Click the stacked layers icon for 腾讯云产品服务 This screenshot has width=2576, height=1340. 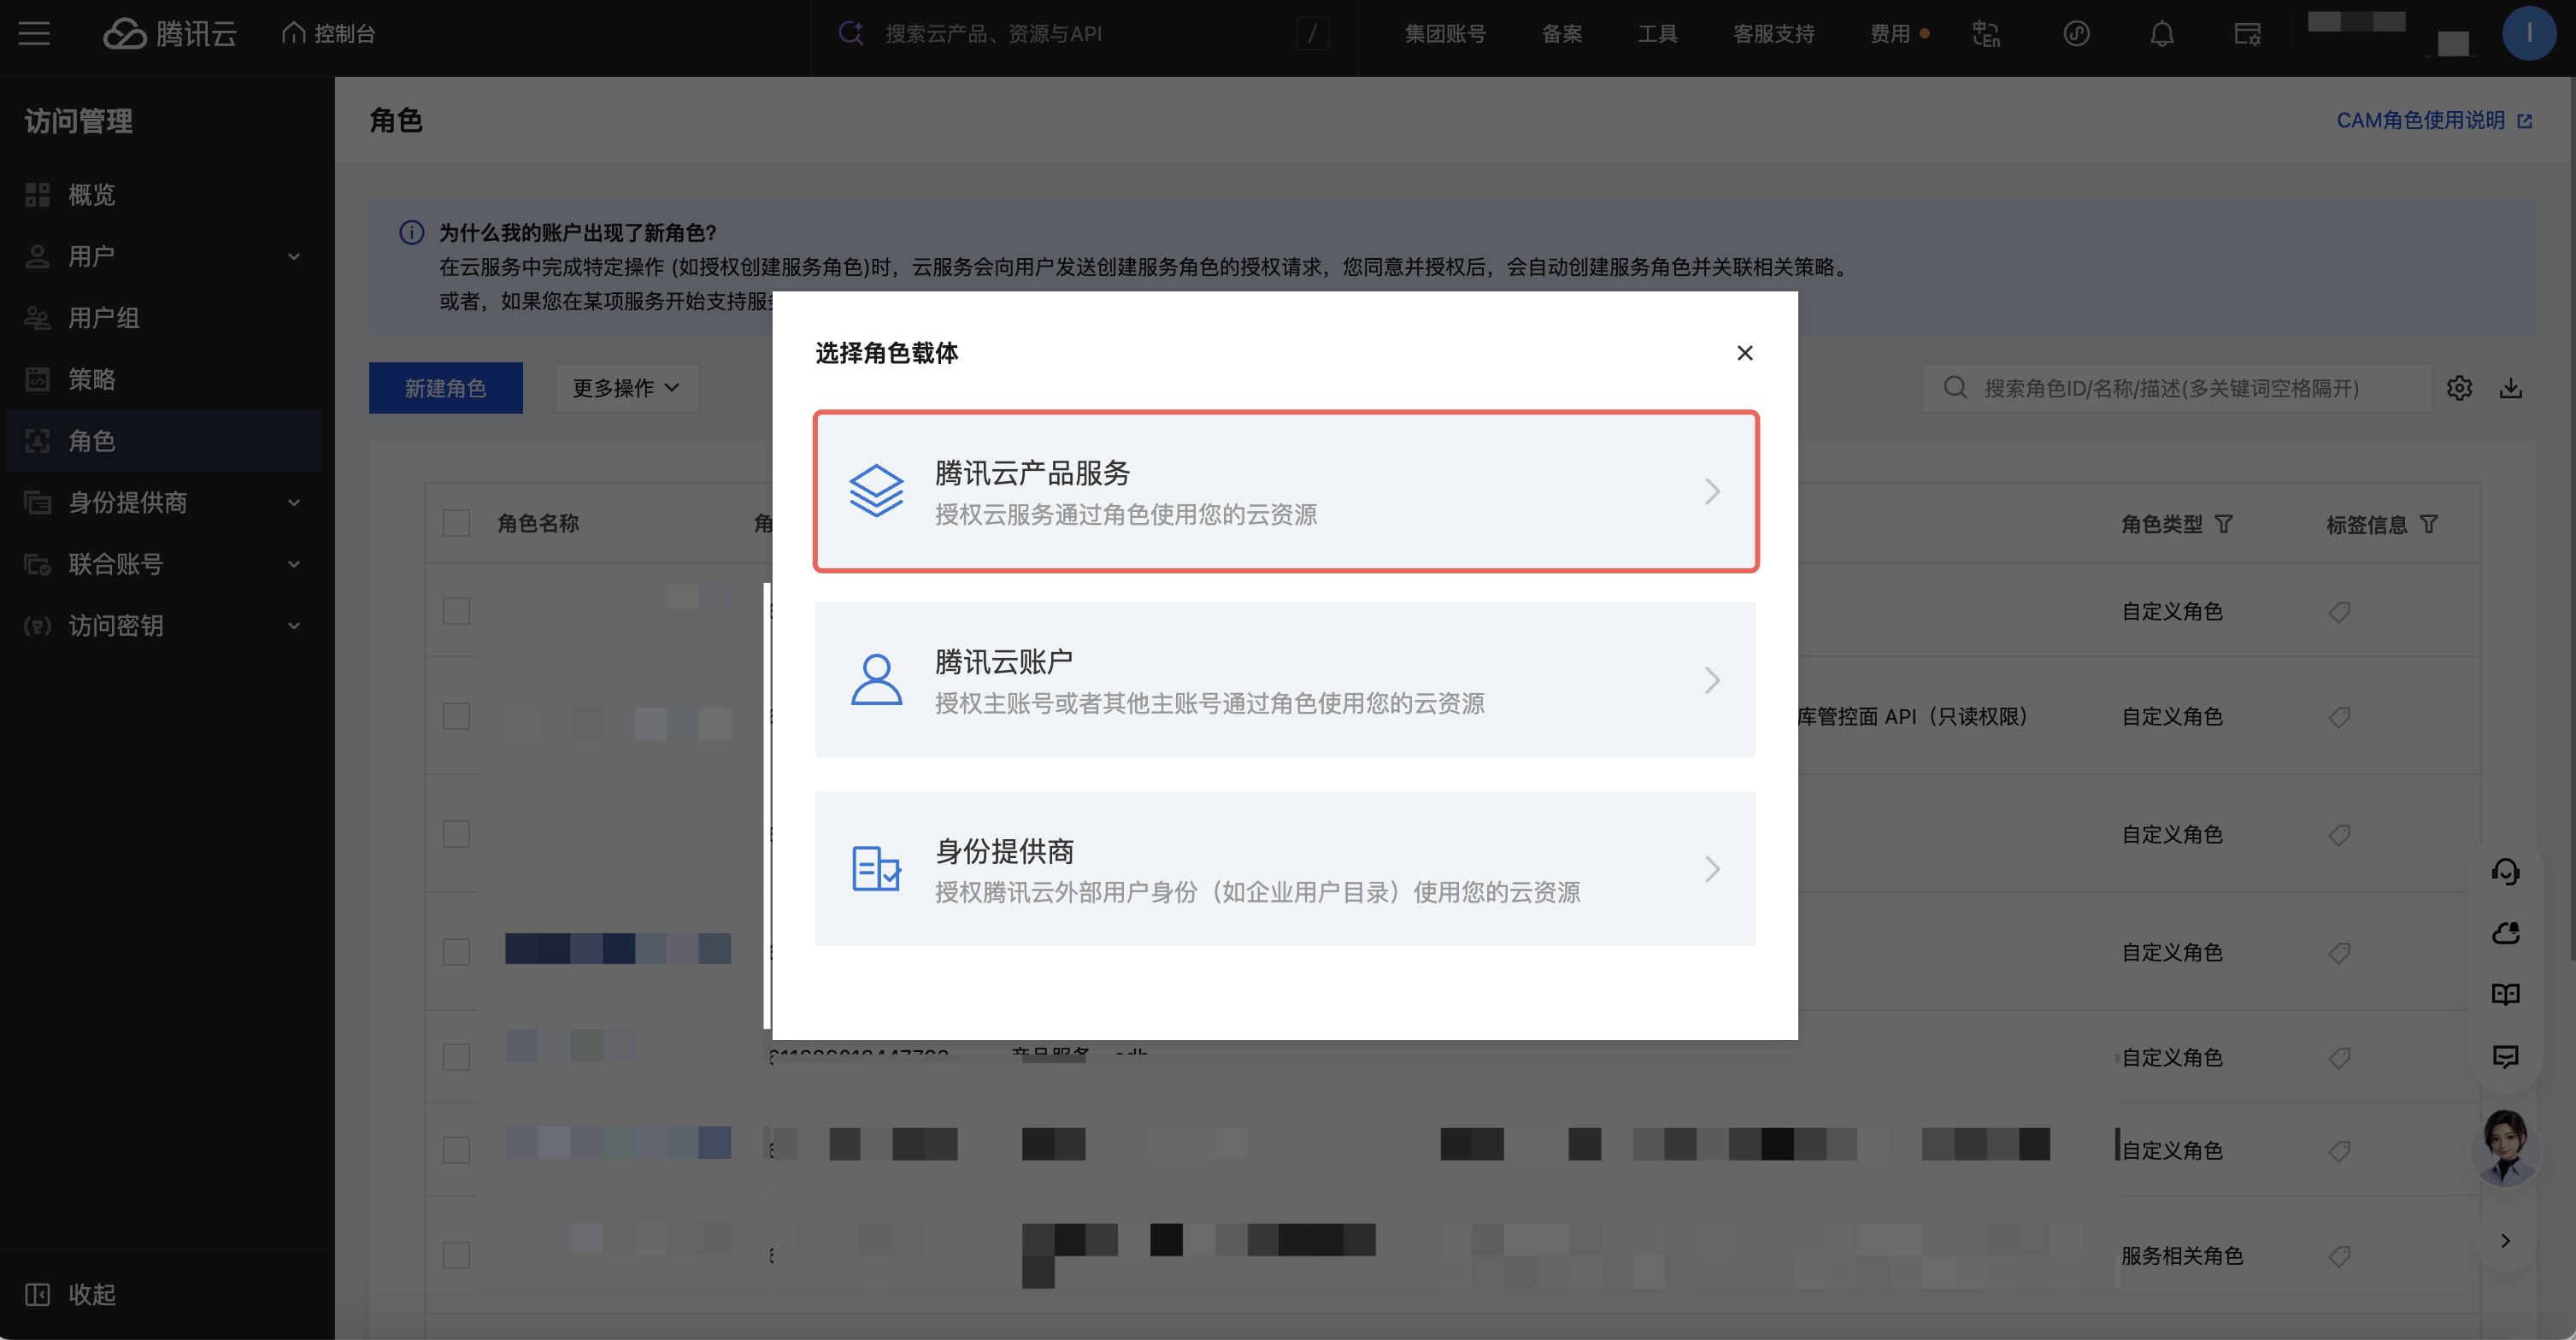[876, 491]
